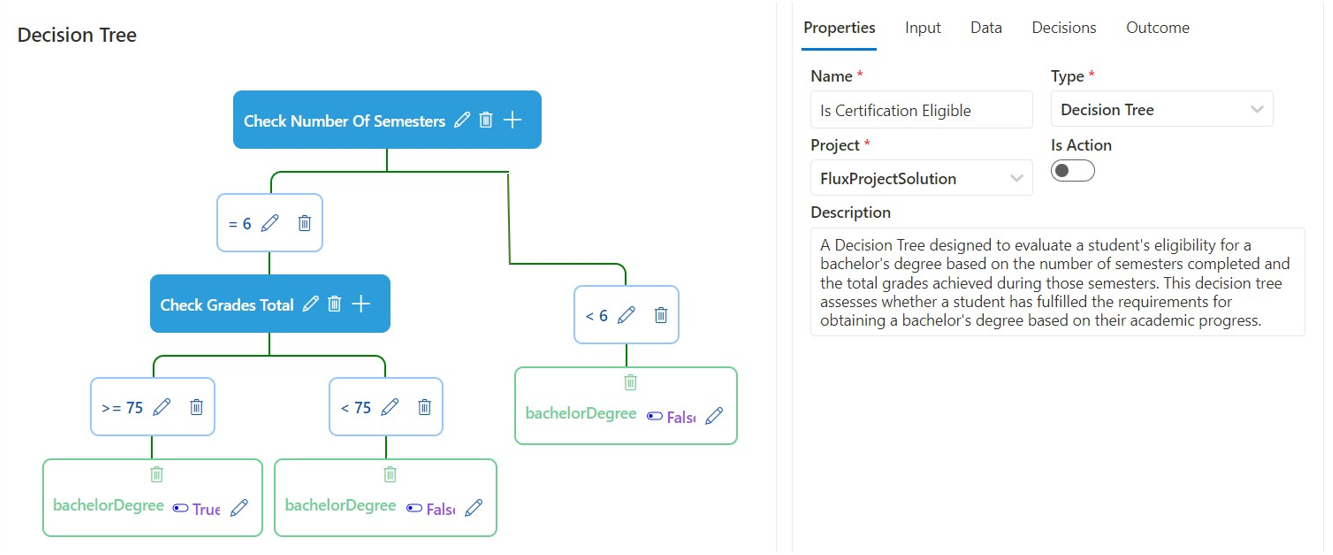1333x555 pixels.
Task: Toggle bachelorDegree value under < 6 branch
Action: (655, 416)
